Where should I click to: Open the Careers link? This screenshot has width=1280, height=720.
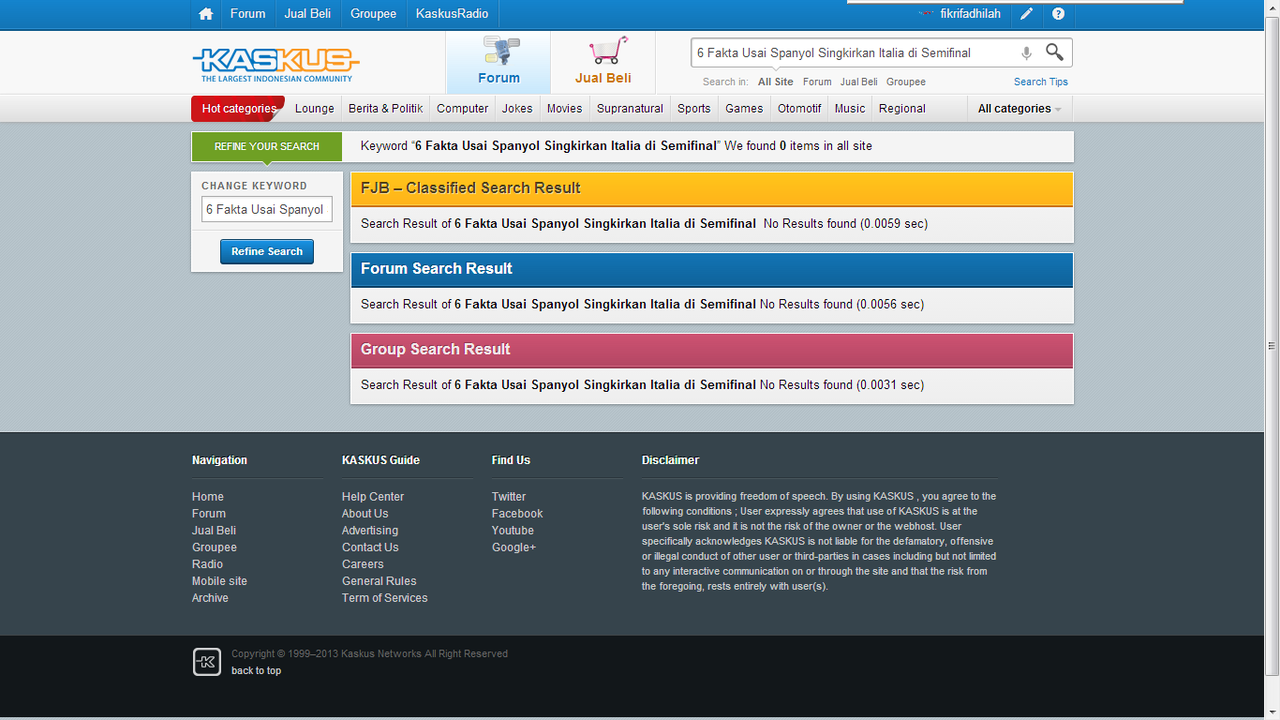[363, 565]
